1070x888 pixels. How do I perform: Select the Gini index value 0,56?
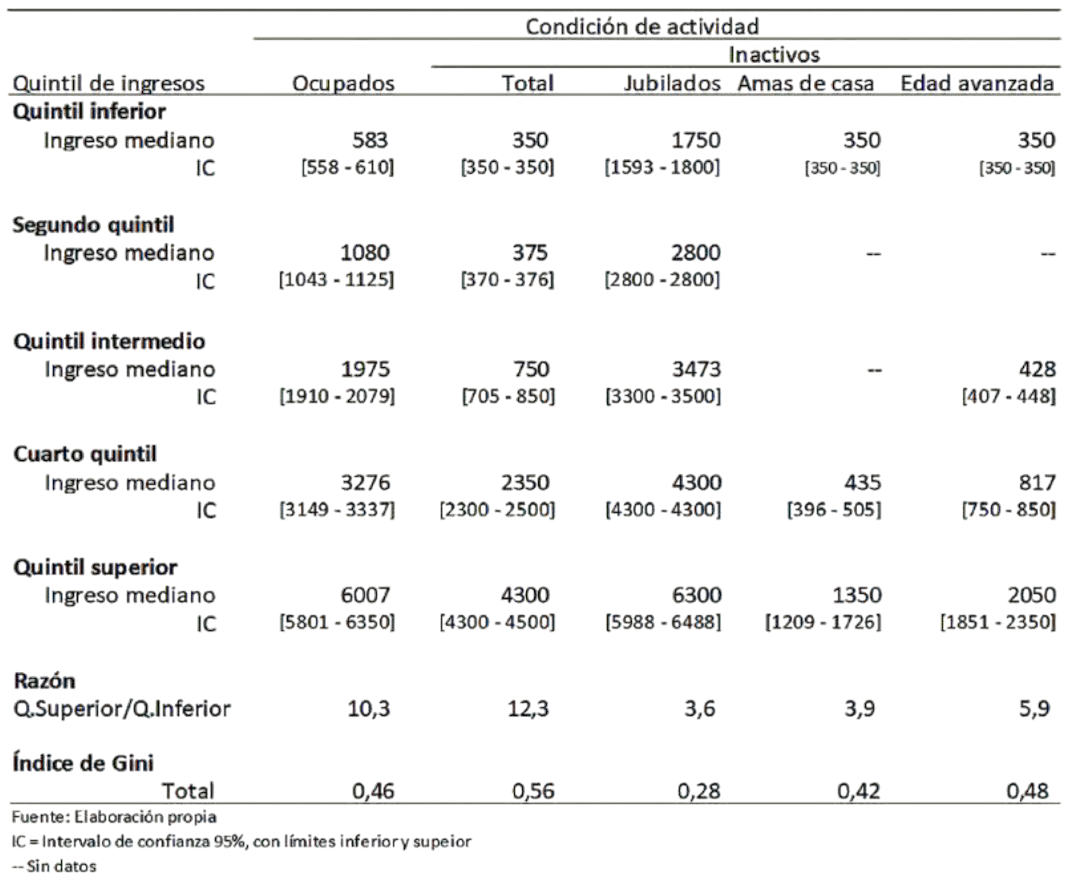tap(532, 791)
